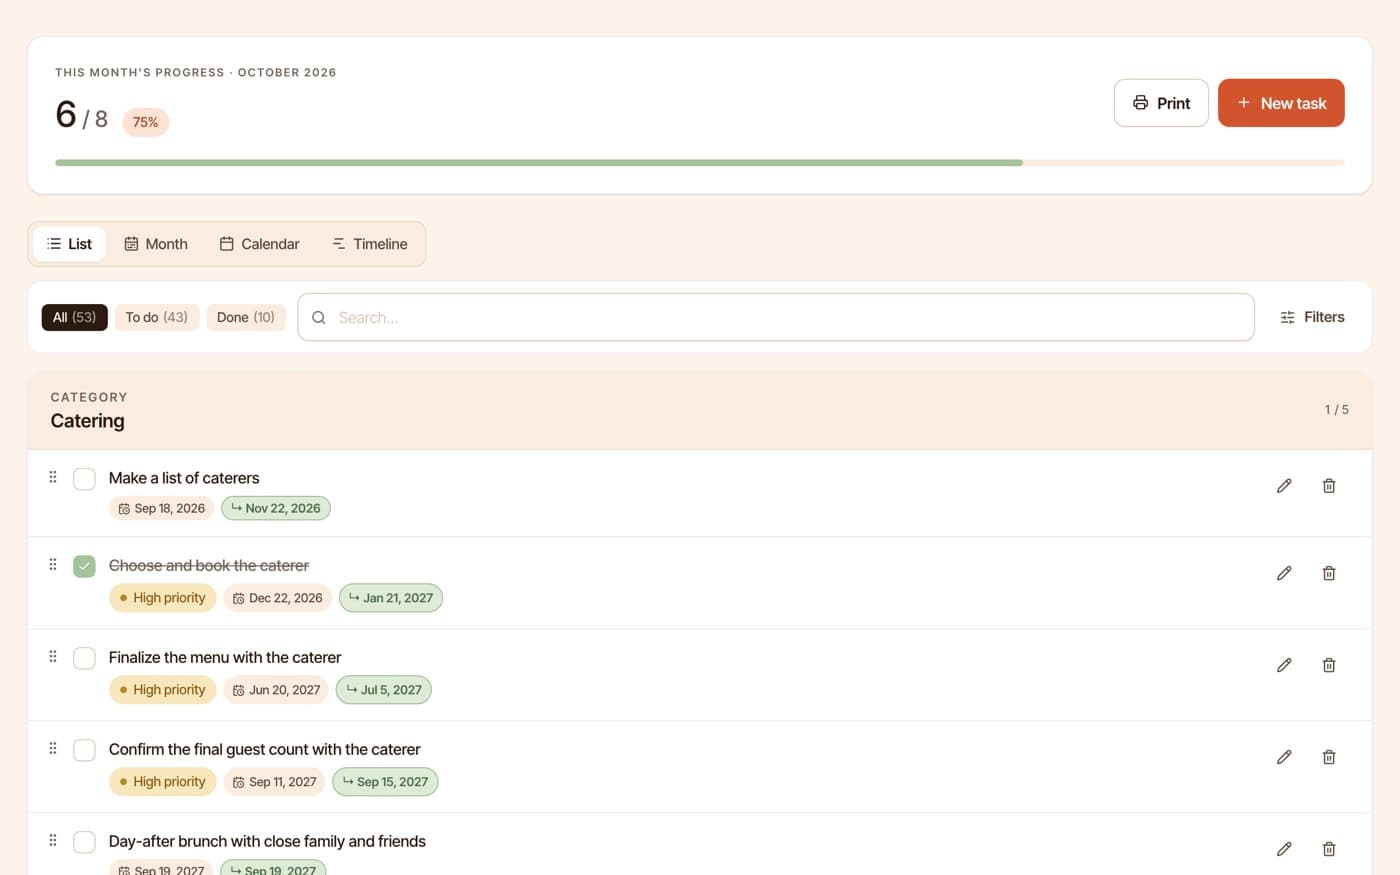Complete the 'Day-after brunch' task checkbox

(x=85, y=842)
